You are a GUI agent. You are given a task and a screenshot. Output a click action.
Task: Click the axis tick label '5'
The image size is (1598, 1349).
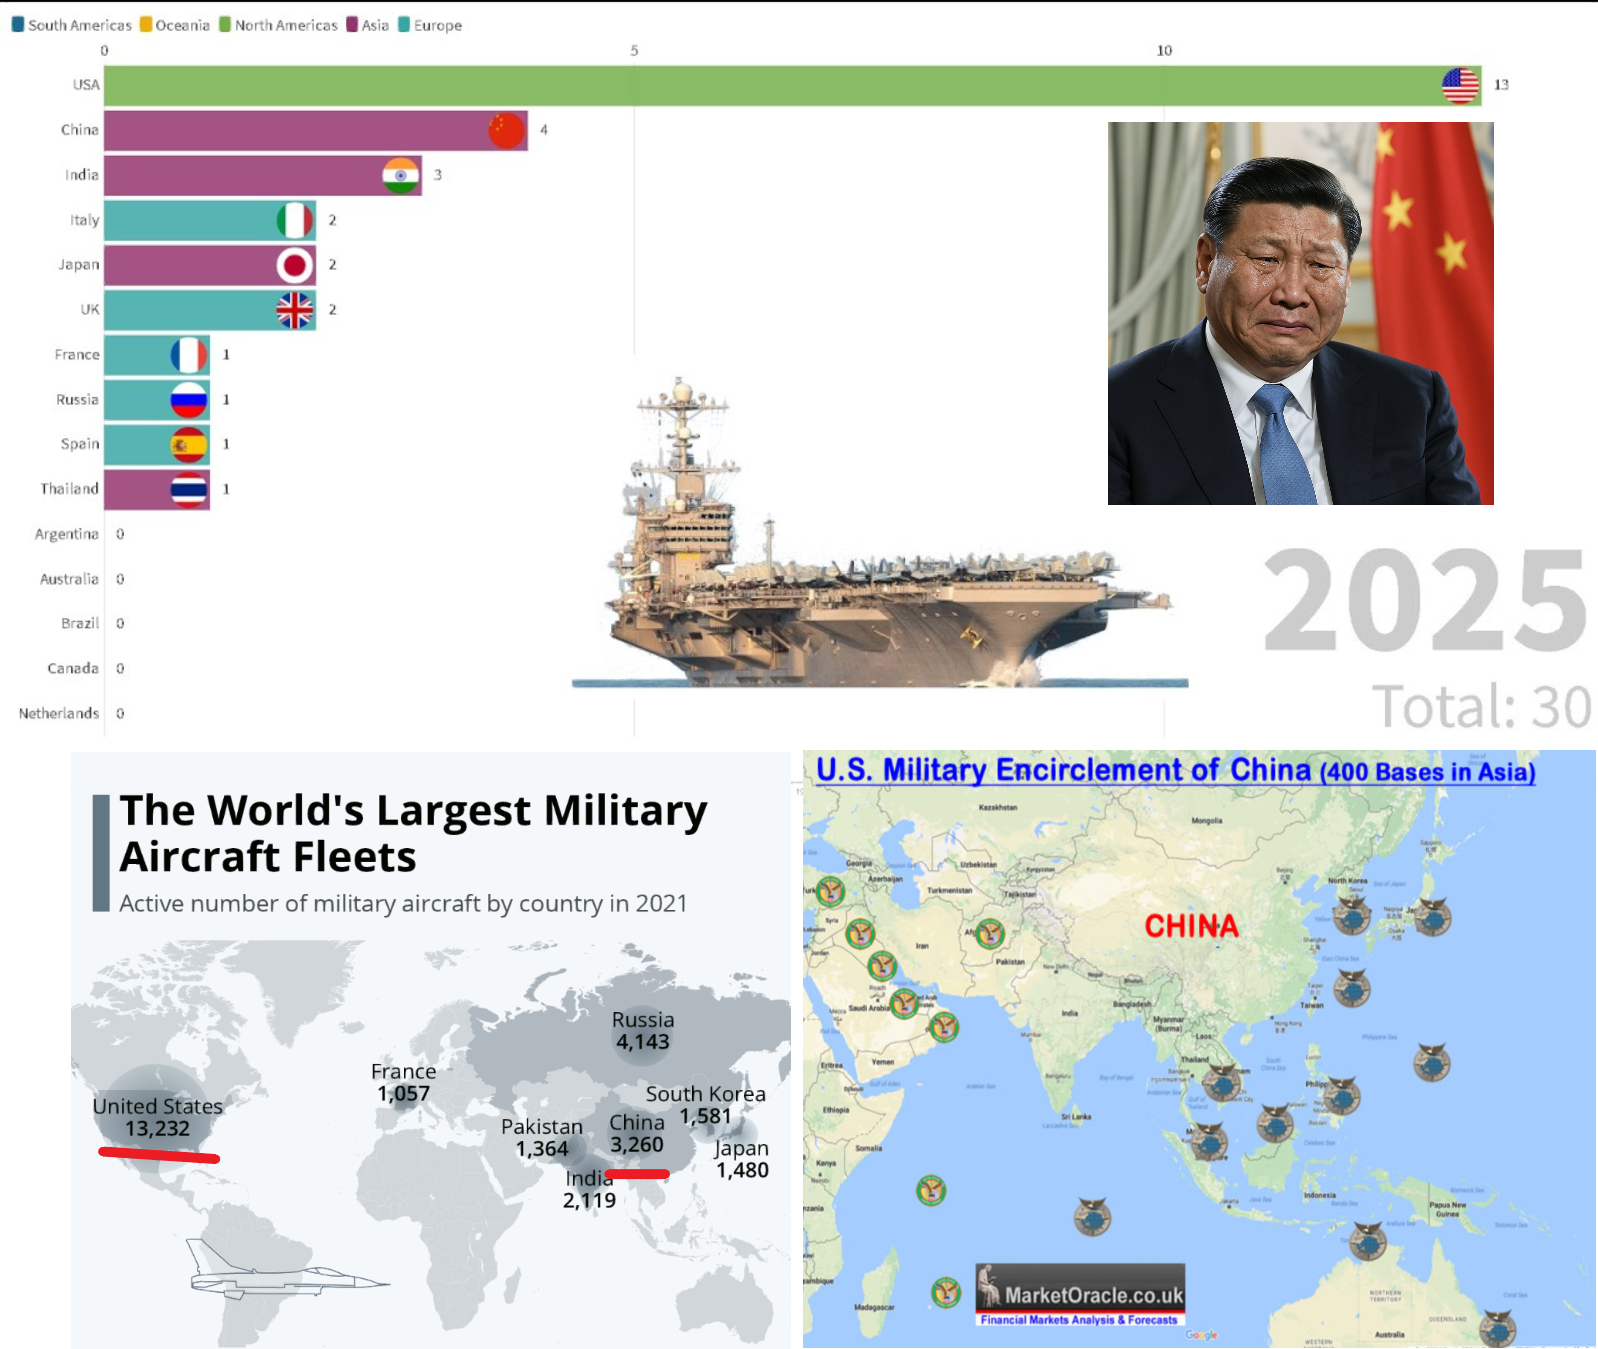pyautogui.click(x=634, y=50)
